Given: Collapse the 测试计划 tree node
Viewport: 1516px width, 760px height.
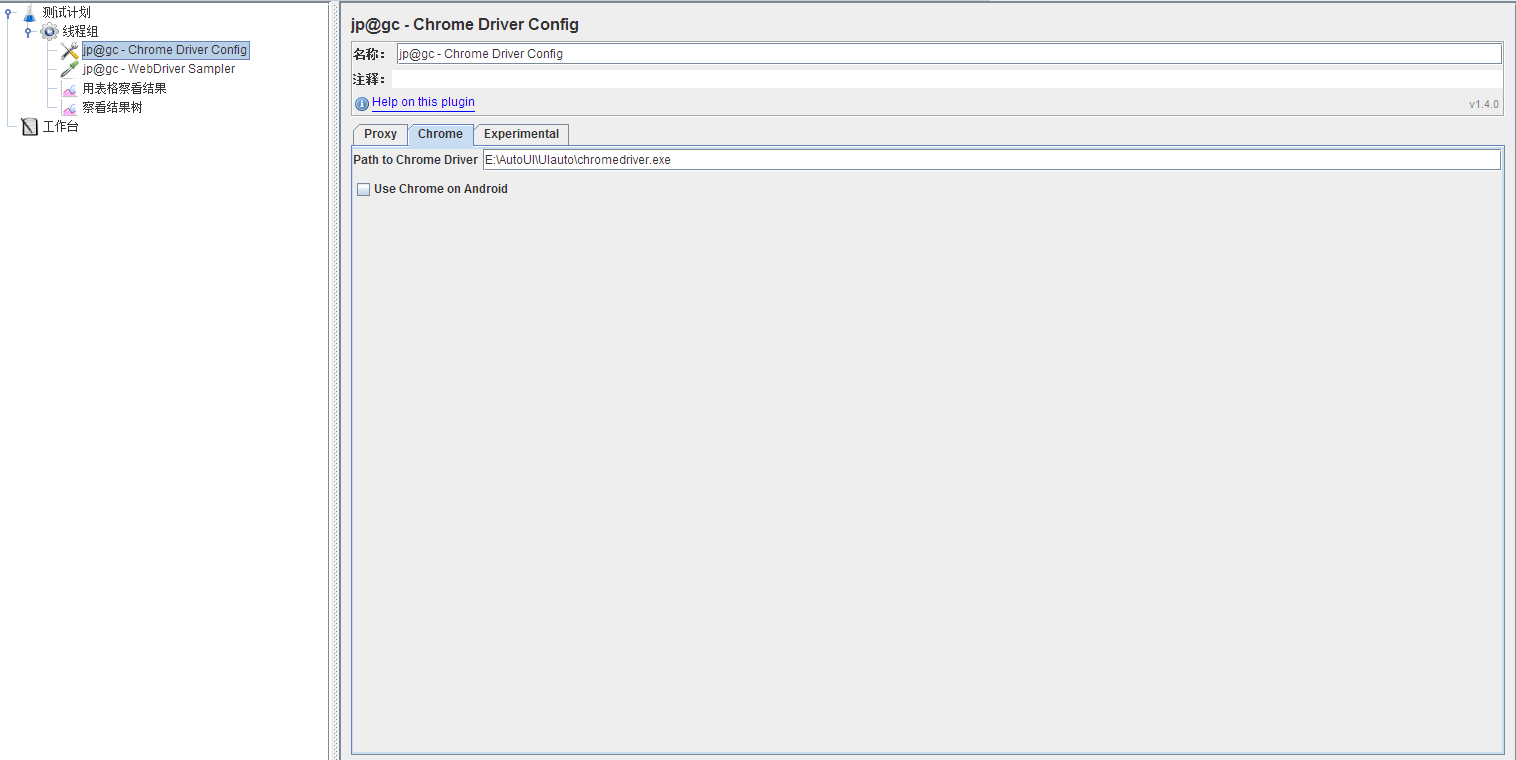Looking at the screenshot, I should [x=8, y=11].
